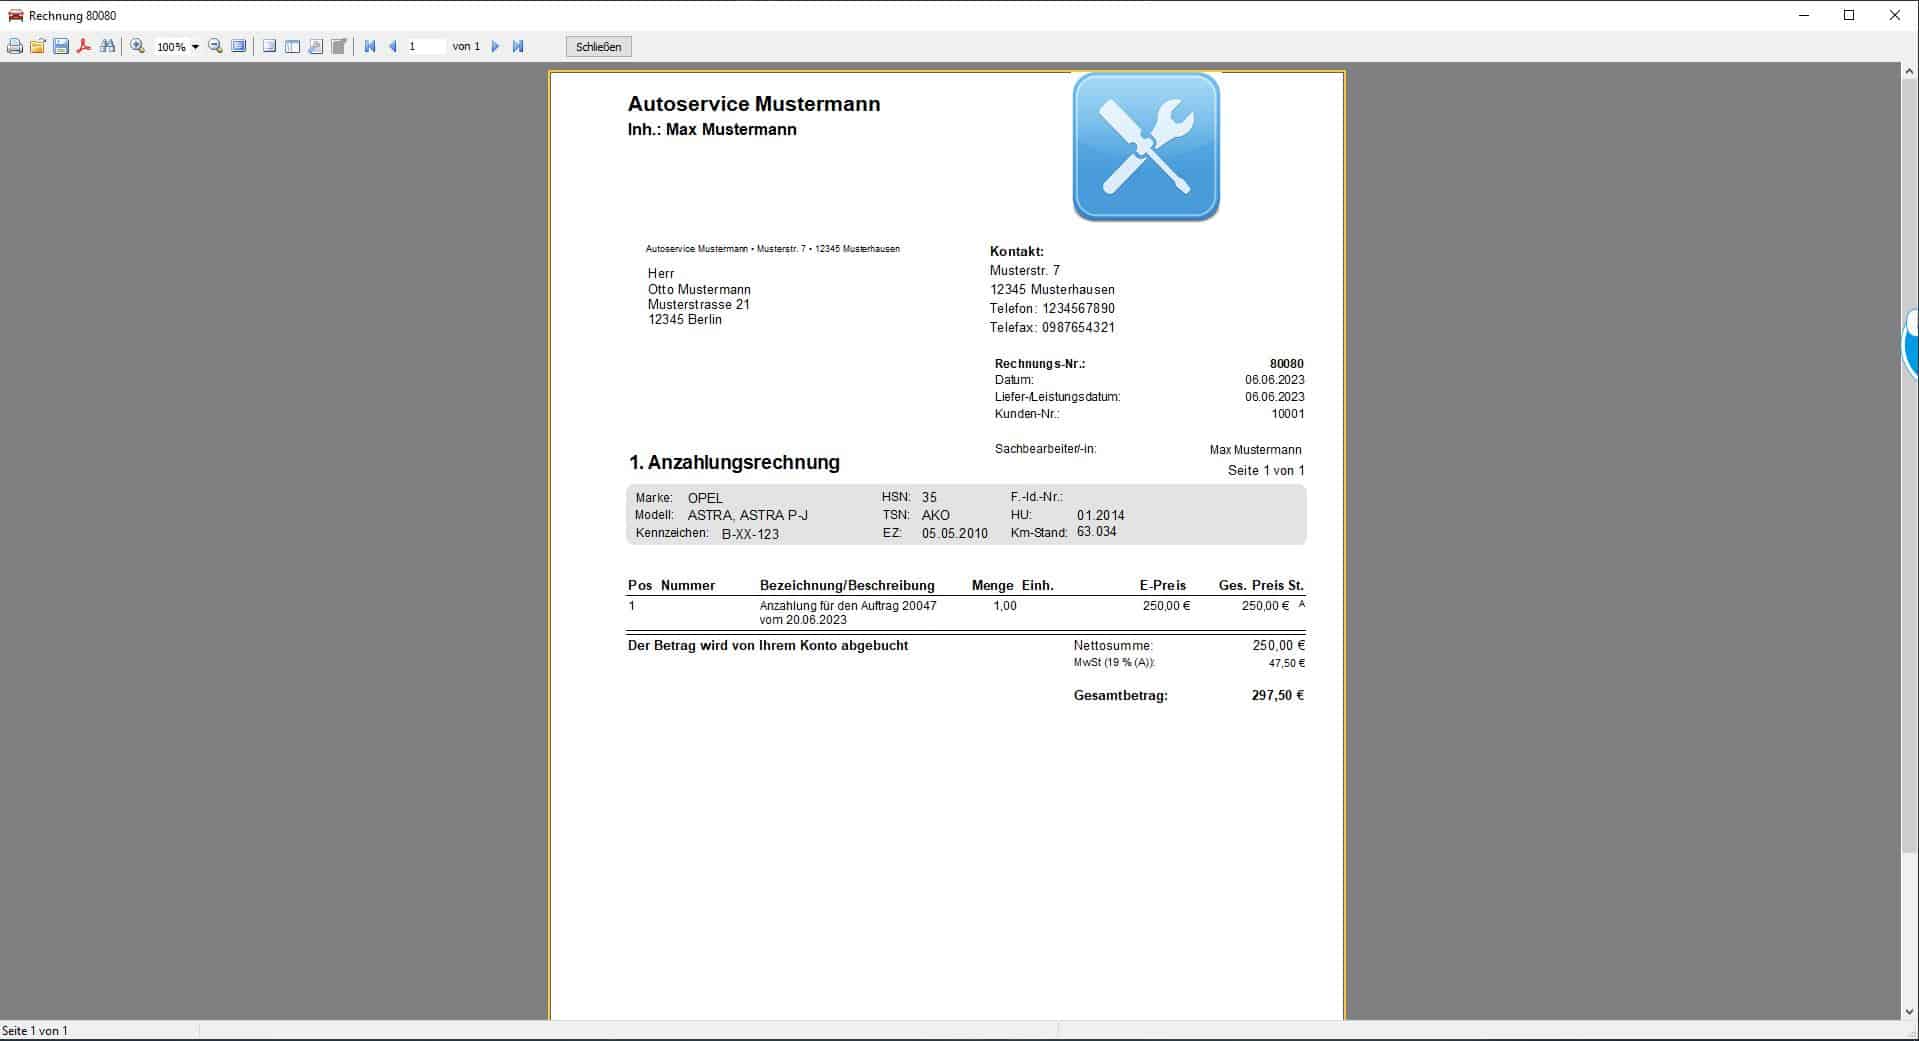Screen dimensions: 1919x1041
Task: Toggle outline panel icon in toolbar
Action: coord(269,46)
